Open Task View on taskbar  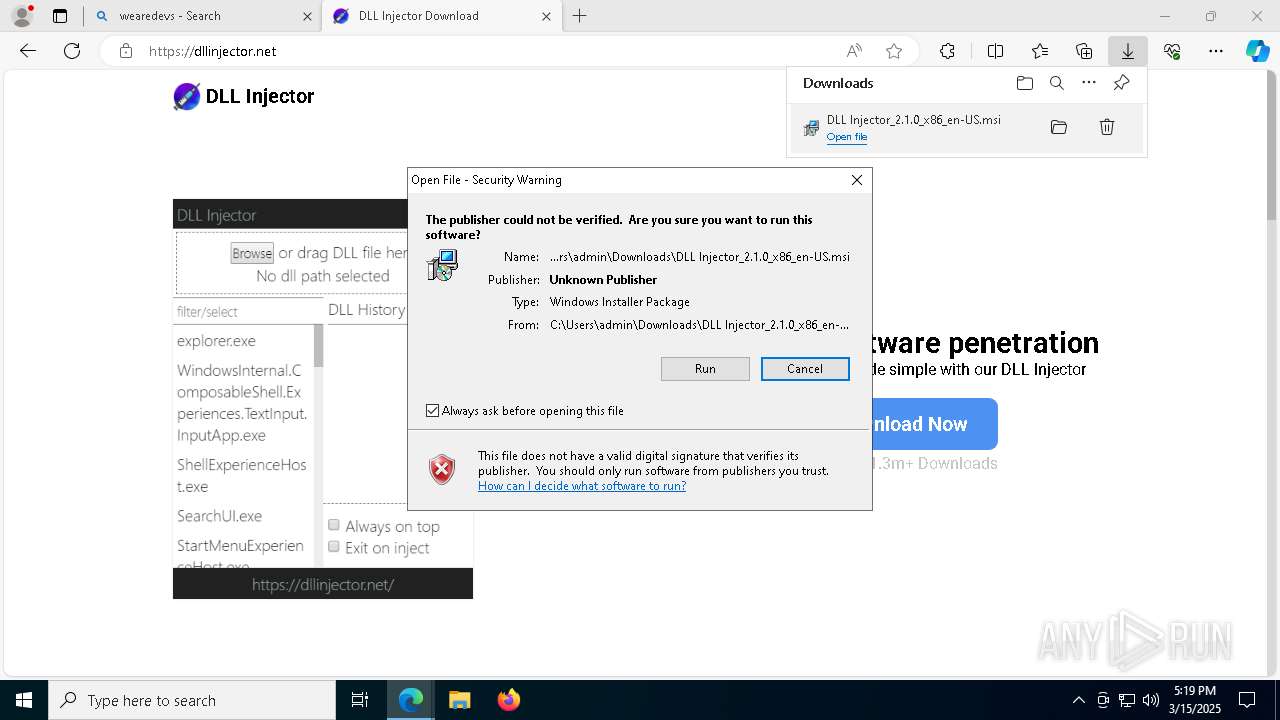(x=360, y=700)
